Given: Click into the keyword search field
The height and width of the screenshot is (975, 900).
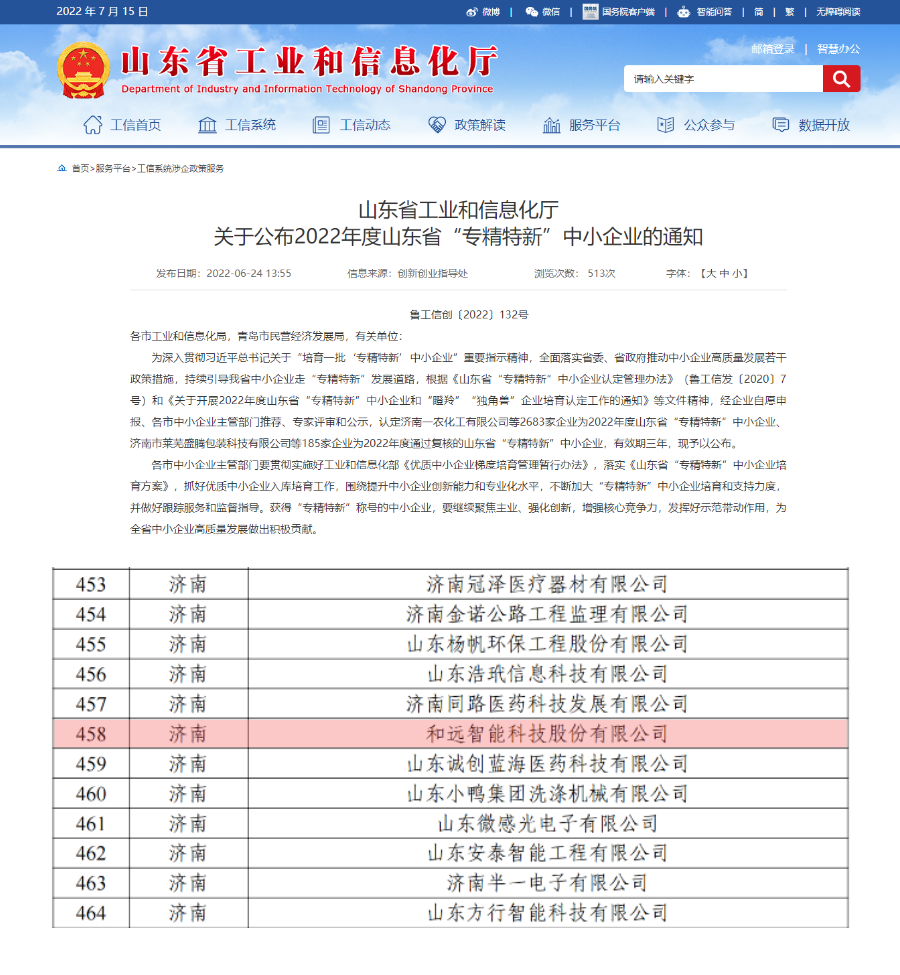Looking at the screenshot, I should coord(723,79).
